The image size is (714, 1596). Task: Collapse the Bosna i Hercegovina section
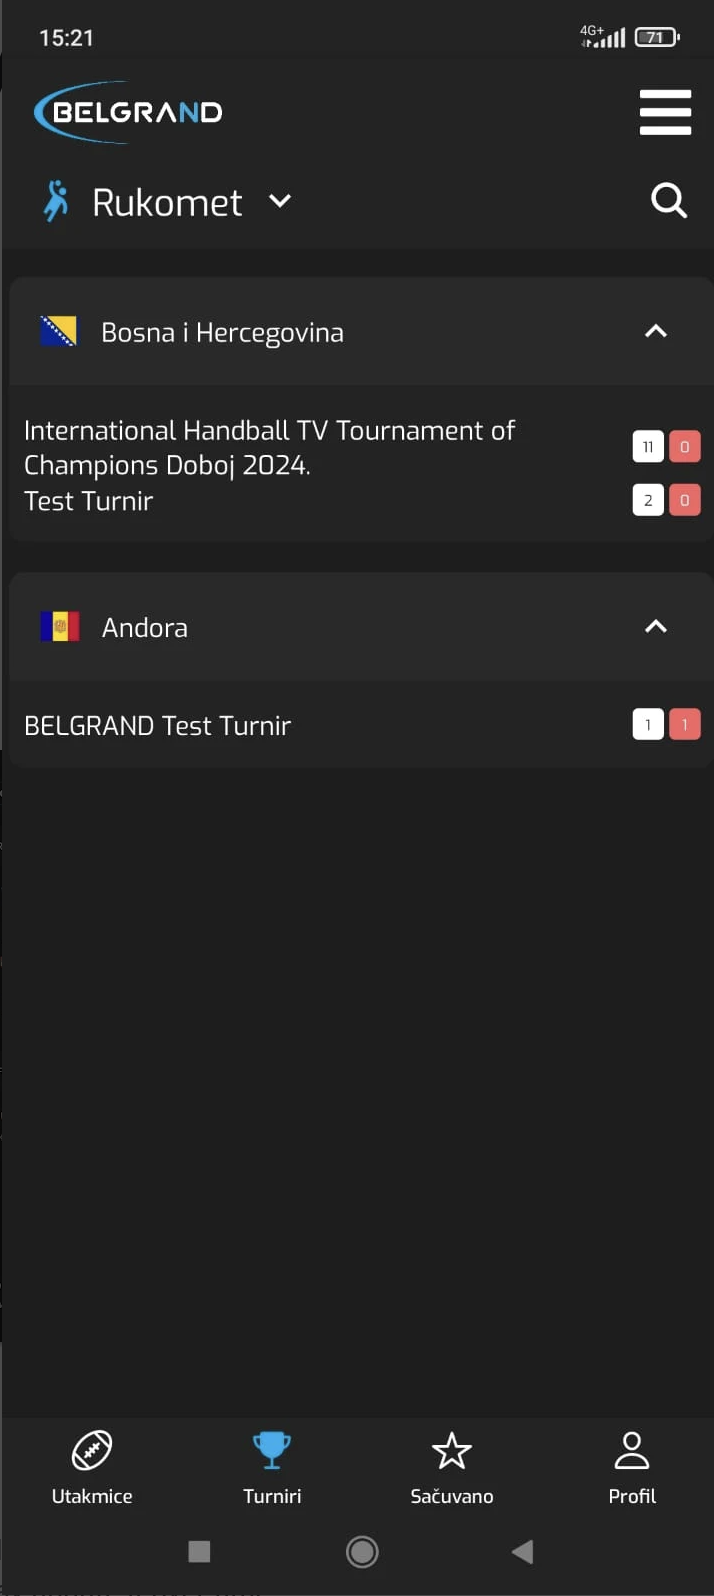coord(655,332)
